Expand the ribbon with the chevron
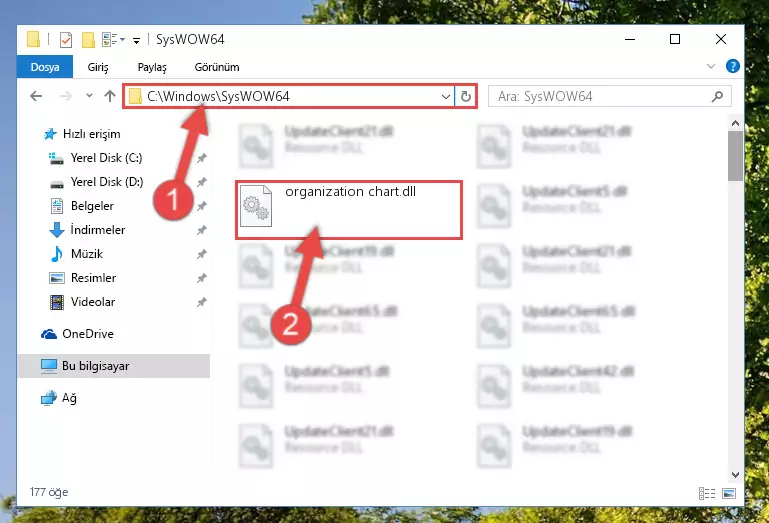Screen dimensions: 769x523 (x=711, y=66)
